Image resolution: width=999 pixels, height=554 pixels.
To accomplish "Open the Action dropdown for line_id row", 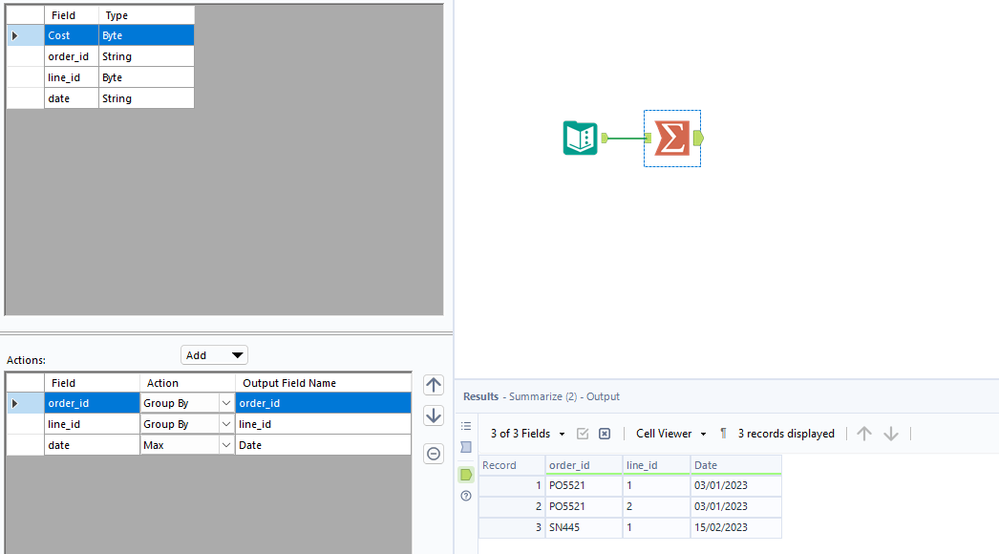I will click(226, 424).
